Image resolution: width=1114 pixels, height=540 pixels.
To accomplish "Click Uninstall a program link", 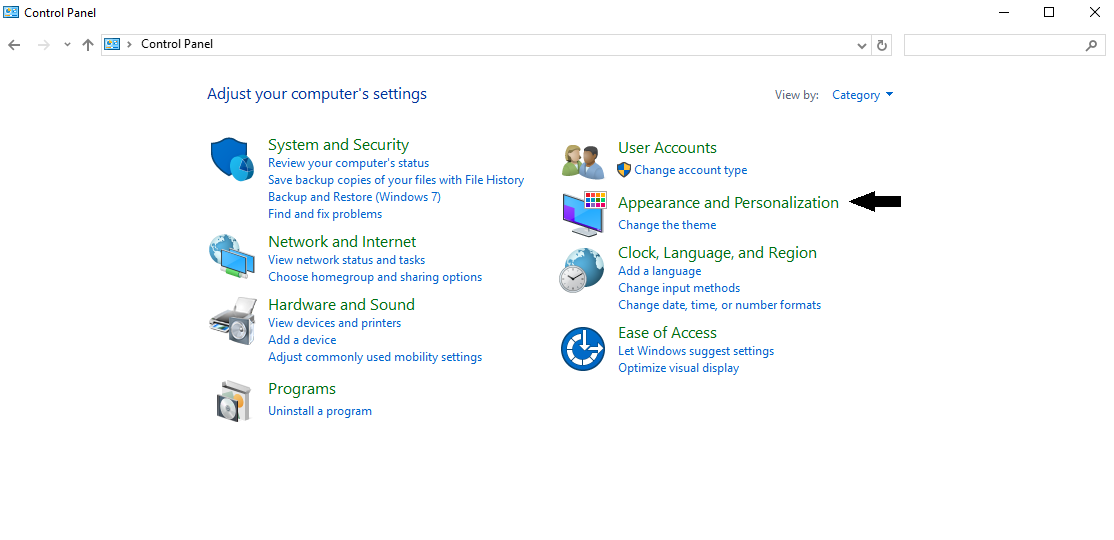I will pyautogui.click(x=320, y=411).
